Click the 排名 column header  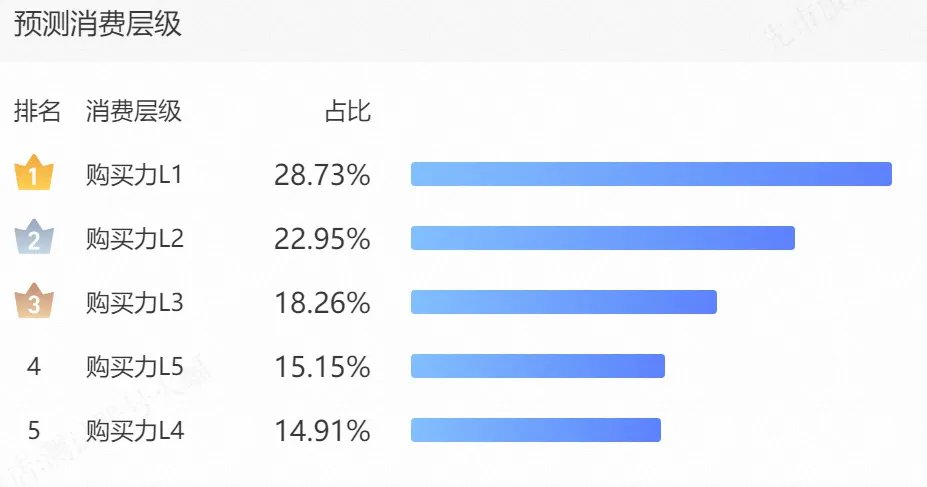37,111
